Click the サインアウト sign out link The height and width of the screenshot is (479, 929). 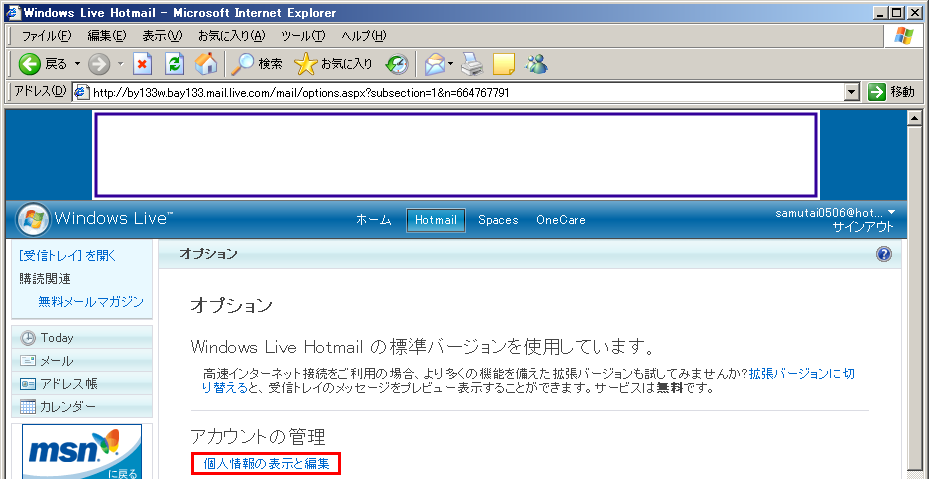coord(863,228)
